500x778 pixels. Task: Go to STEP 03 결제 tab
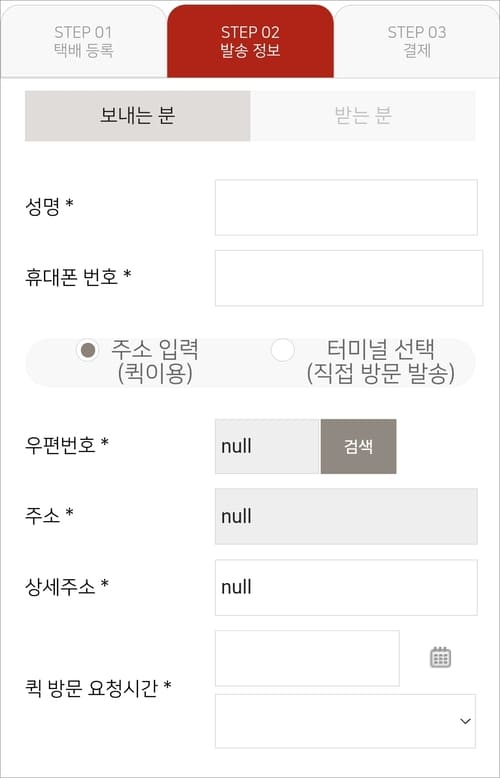[x=417, y=41]
